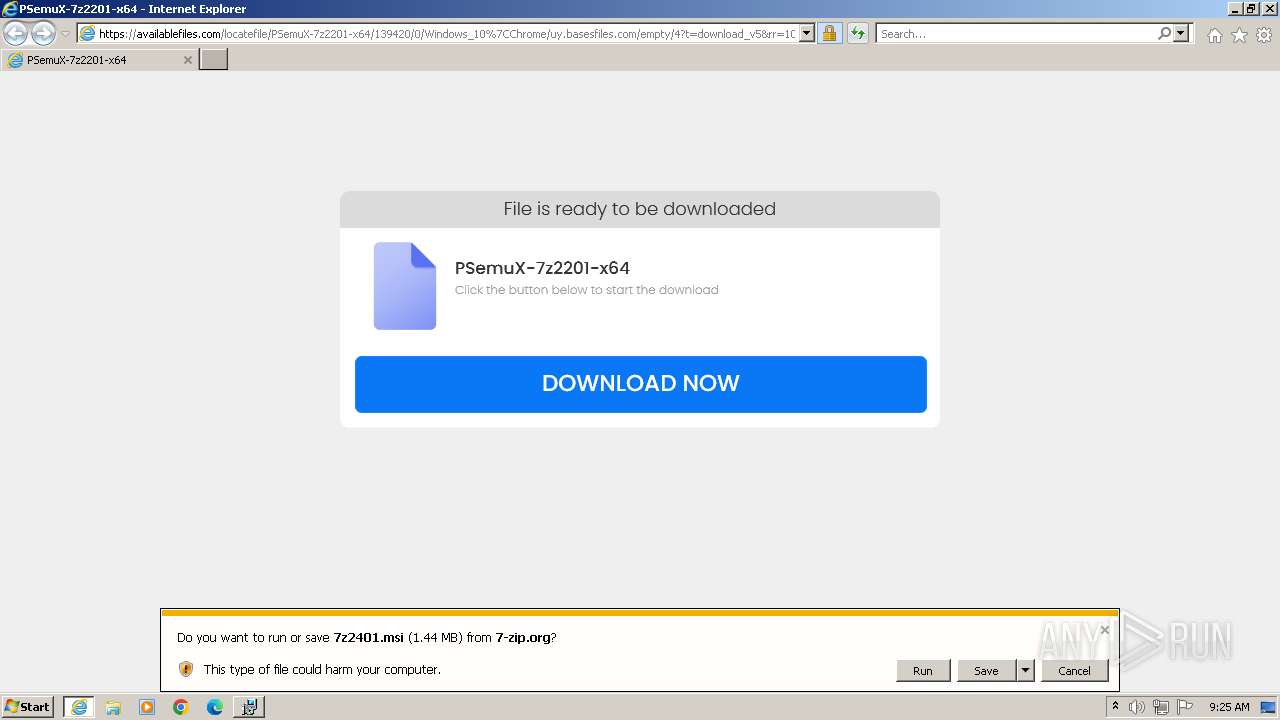Image resolution: width=1280 pixels, height=720 pixels.
Task: Open search provider dropdown arrow
Action: click(x=1181, y=34)
